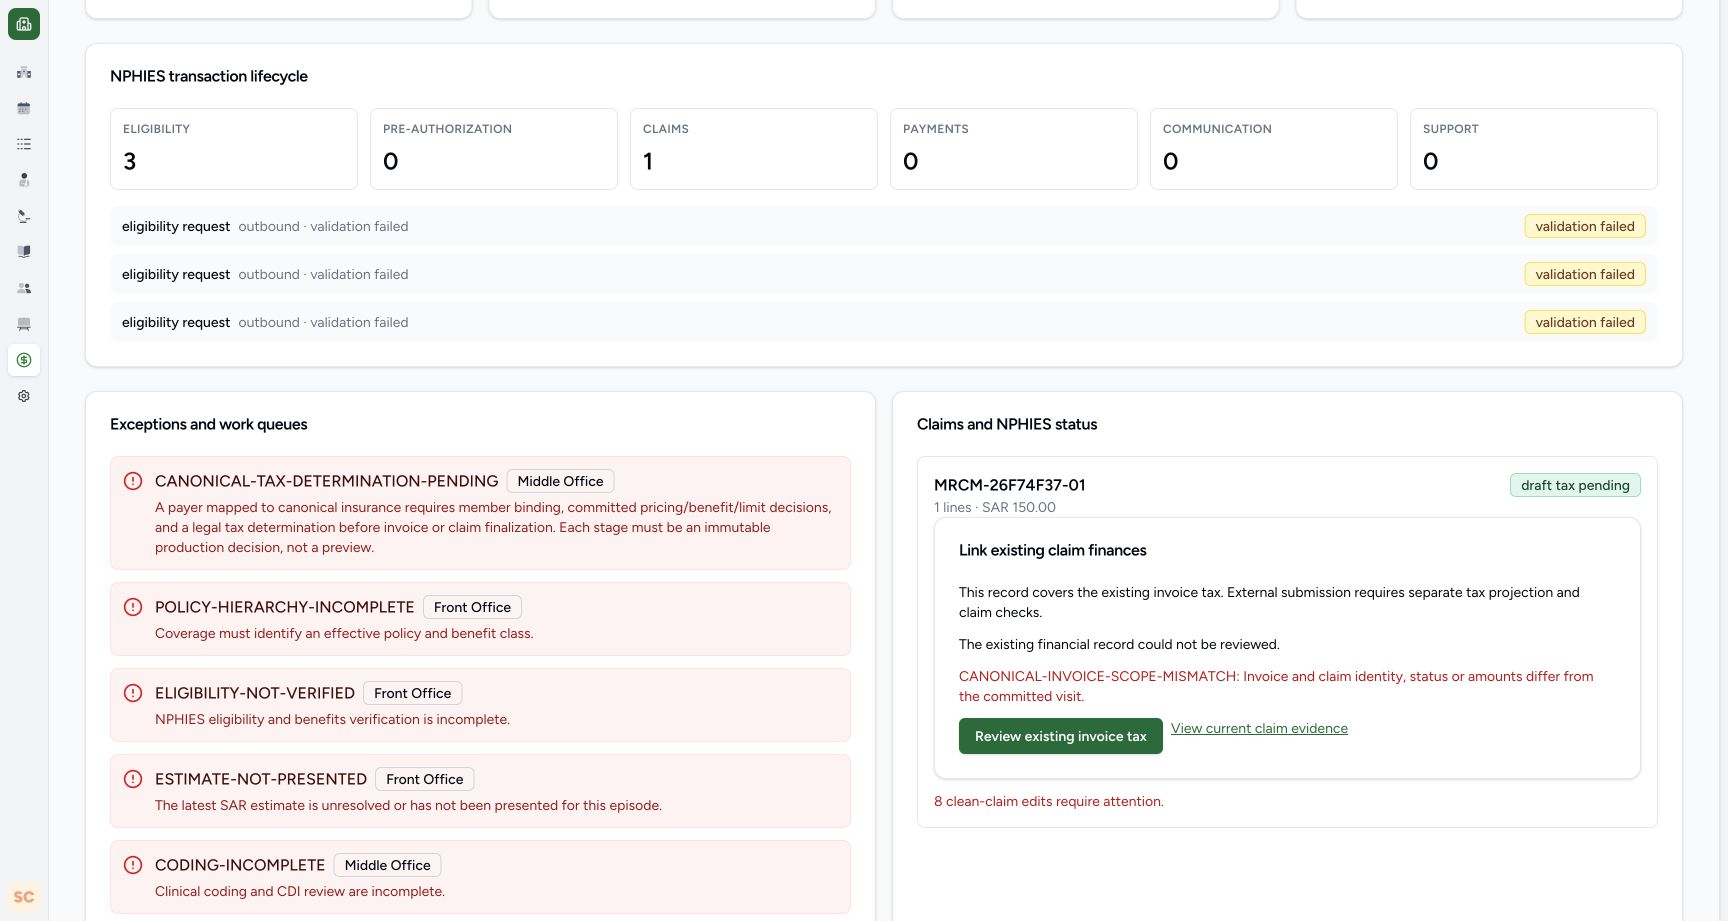Click '8 clean-claim edits require attention' text
1728x921 pixels.
click(1049, 801)
